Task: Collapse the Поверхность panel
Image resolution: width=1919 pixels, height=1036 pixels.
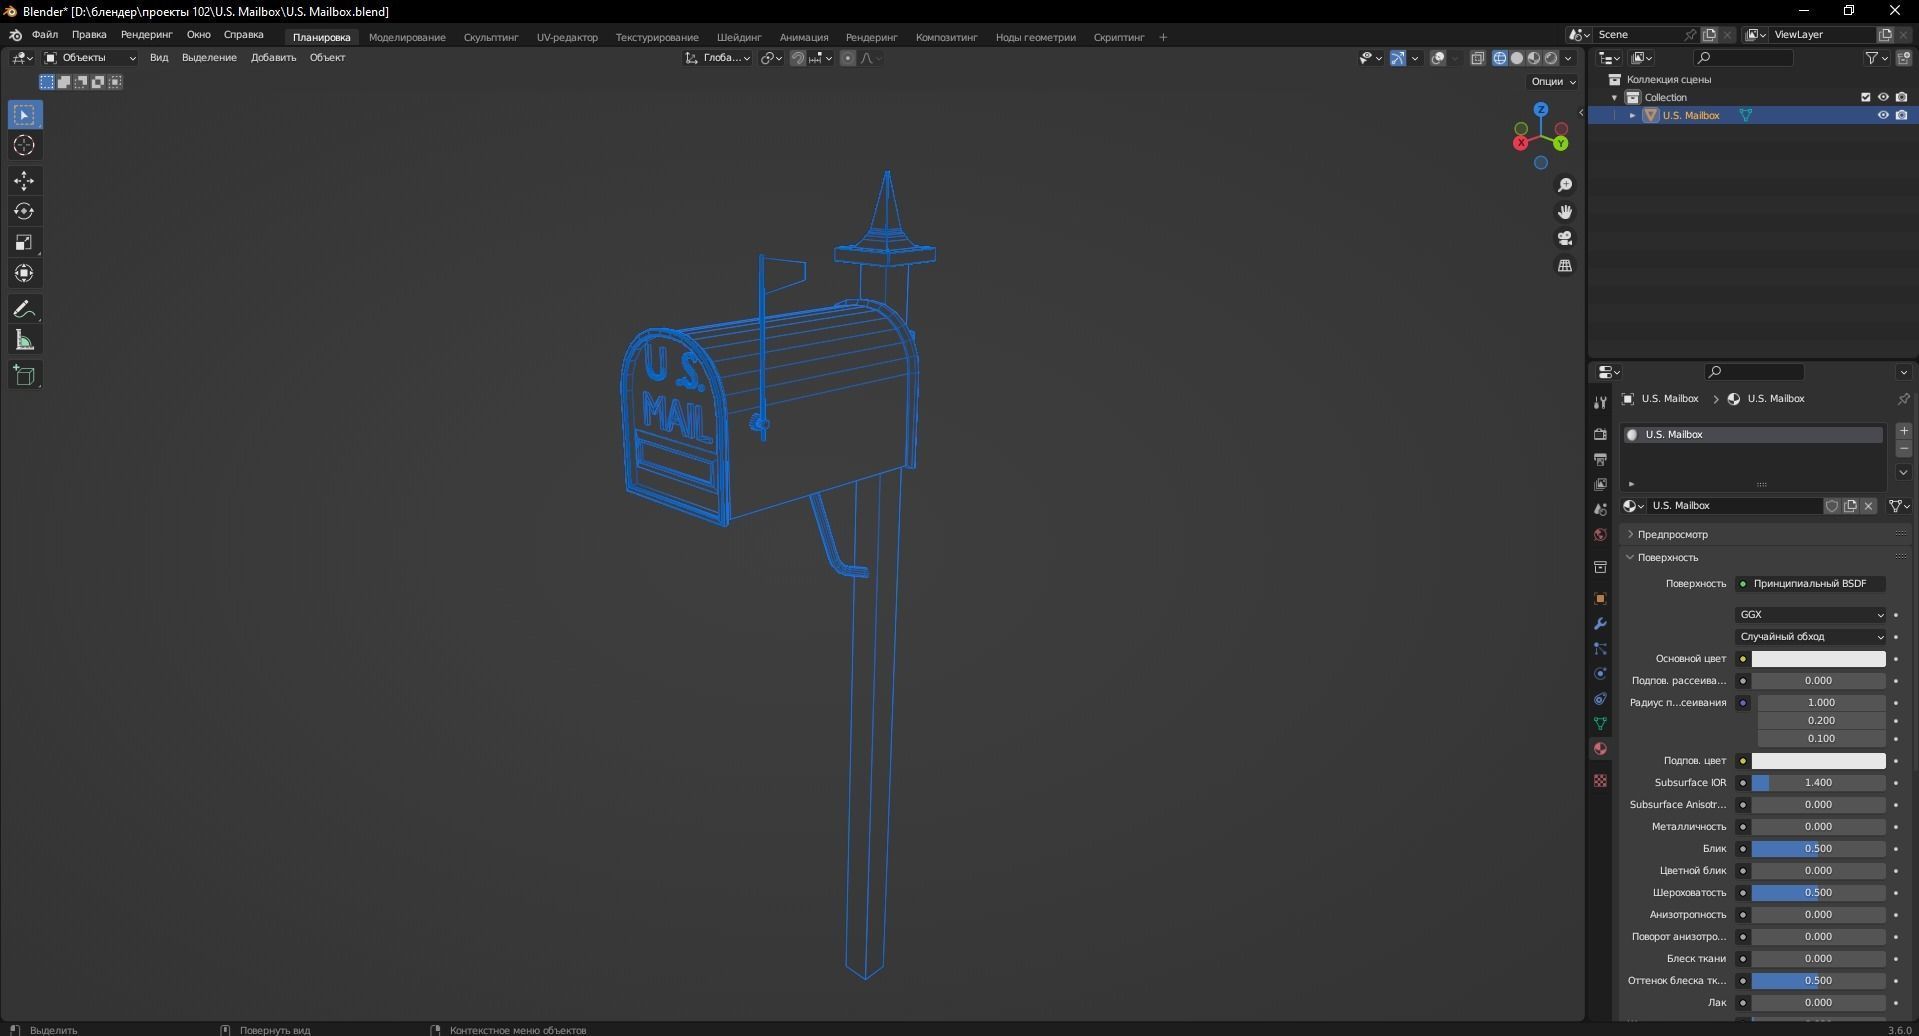Action: [x=1668, y=557]
